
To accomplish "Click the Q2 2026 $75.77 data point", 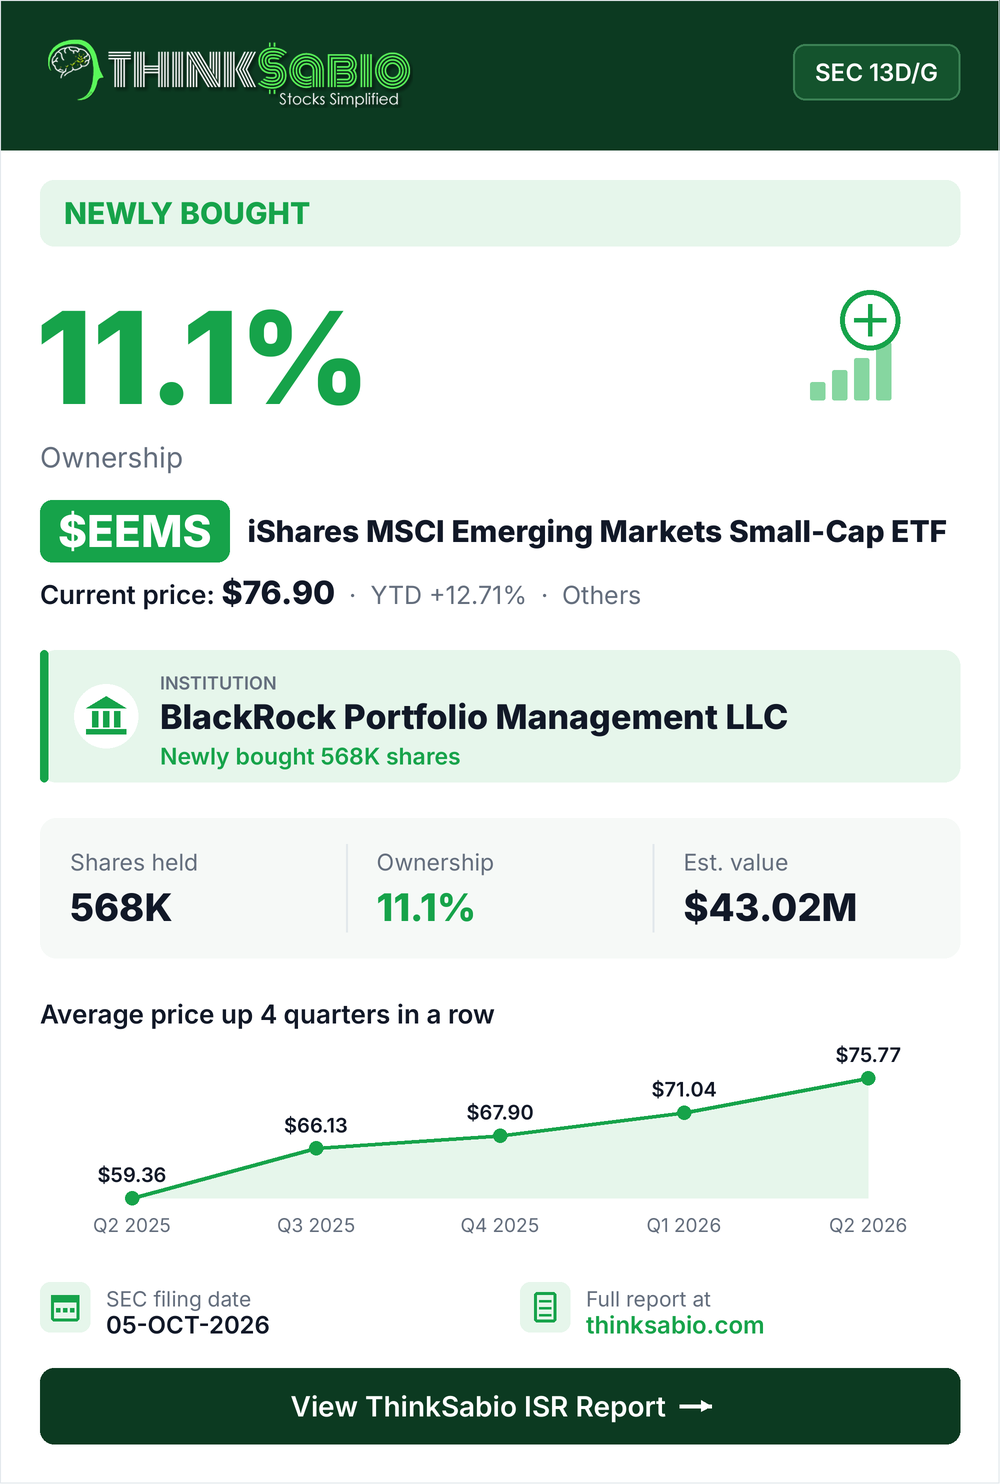I will 868,1078.
